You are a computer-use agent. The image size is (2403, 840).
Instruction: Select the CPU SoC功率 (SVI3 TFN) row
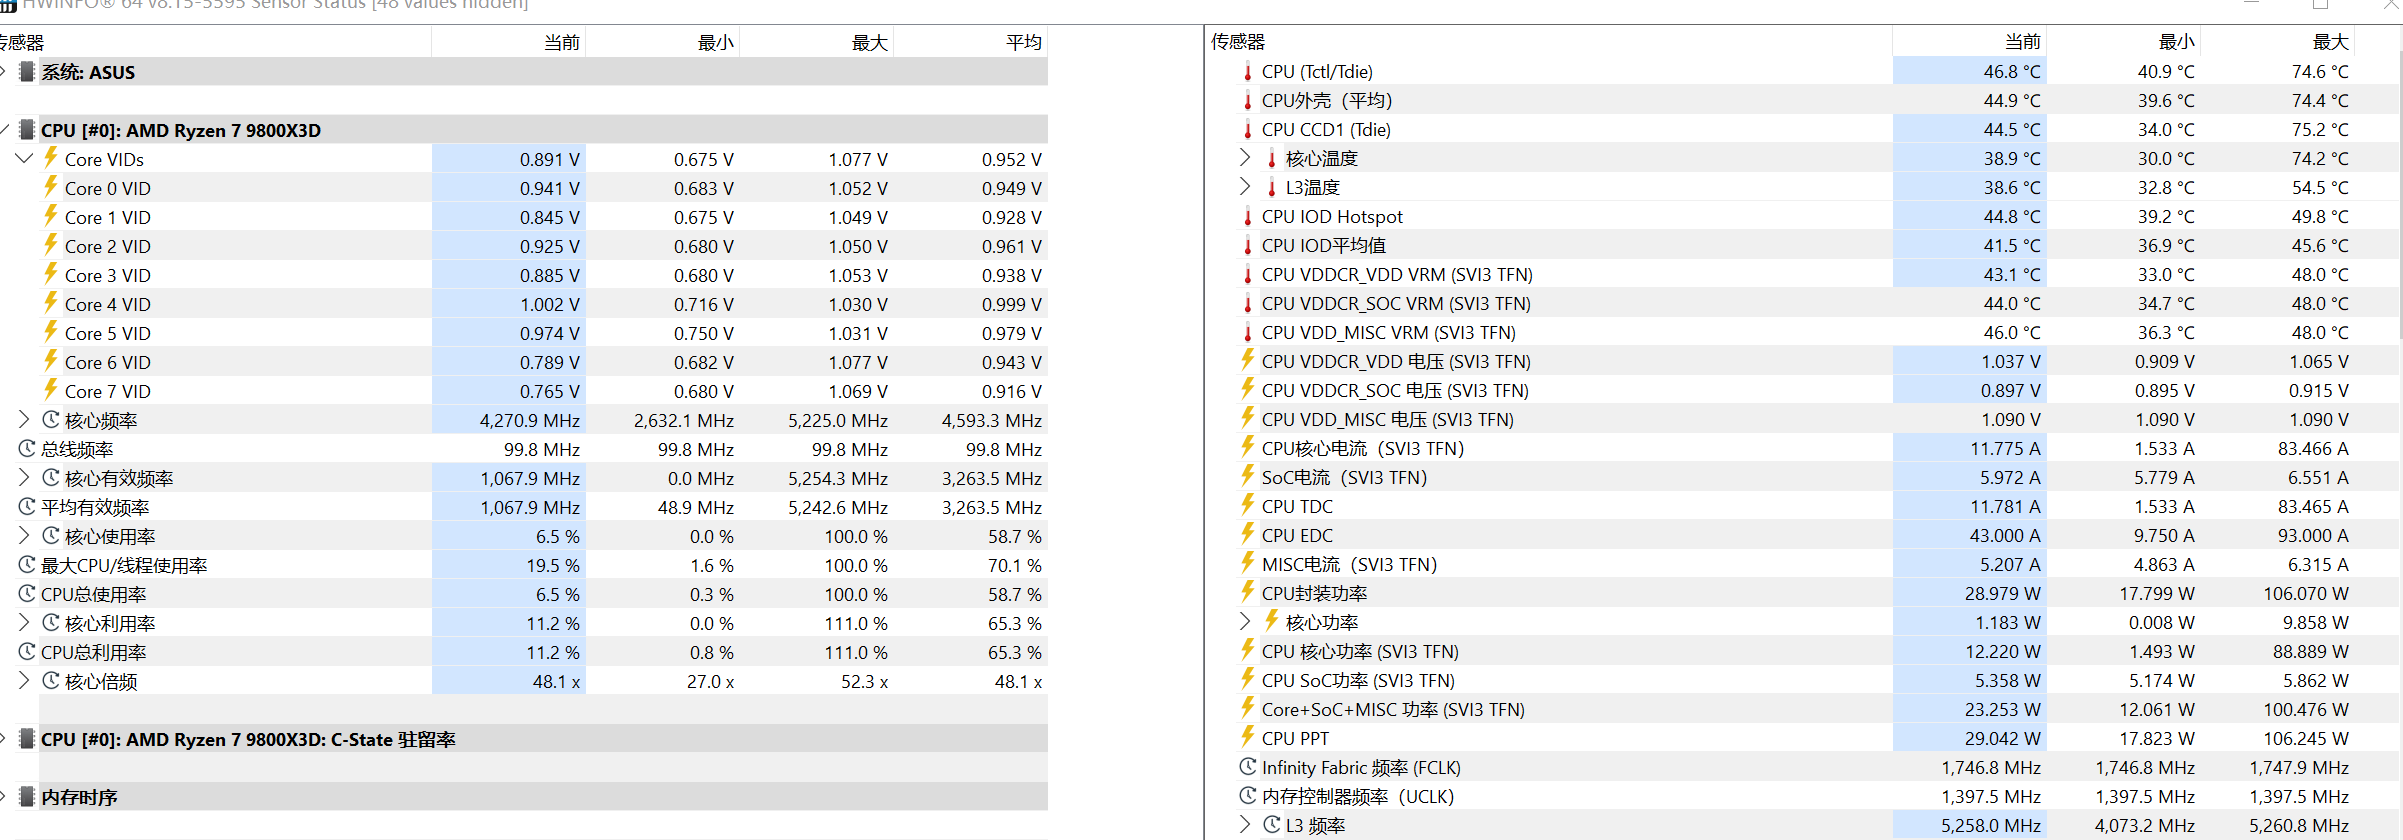point(1802,680)
